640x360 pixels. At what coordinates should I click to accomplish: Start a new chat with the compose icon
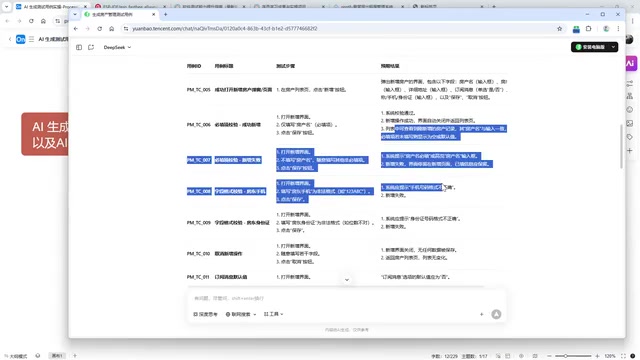pyautogui.click(x=91, y=47)
